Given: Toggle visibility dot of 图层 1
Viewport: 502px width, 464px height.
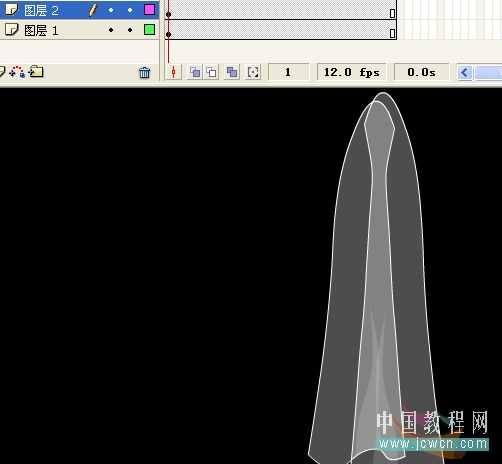Looking at the screenshot, I should pyautogui.click(x=111, y=30).
